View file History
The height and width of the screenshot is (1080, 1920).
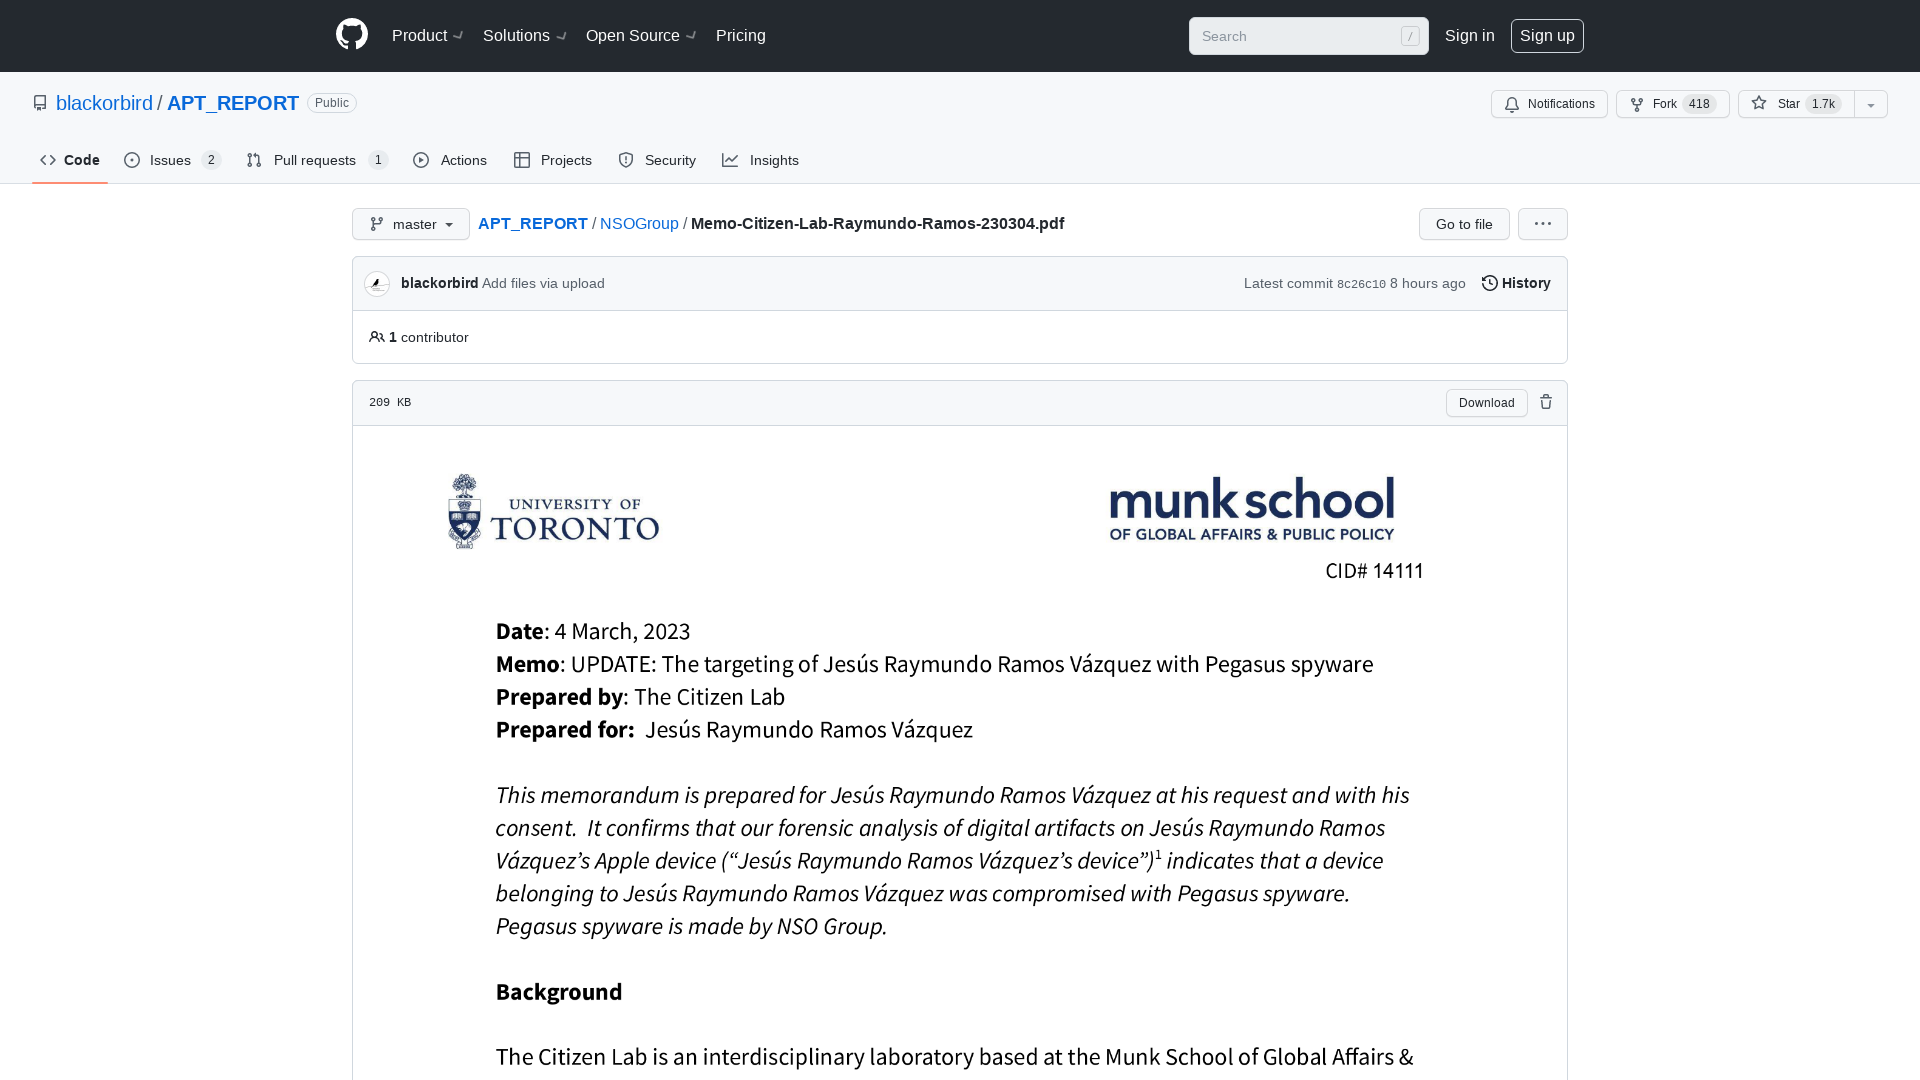1516,283
